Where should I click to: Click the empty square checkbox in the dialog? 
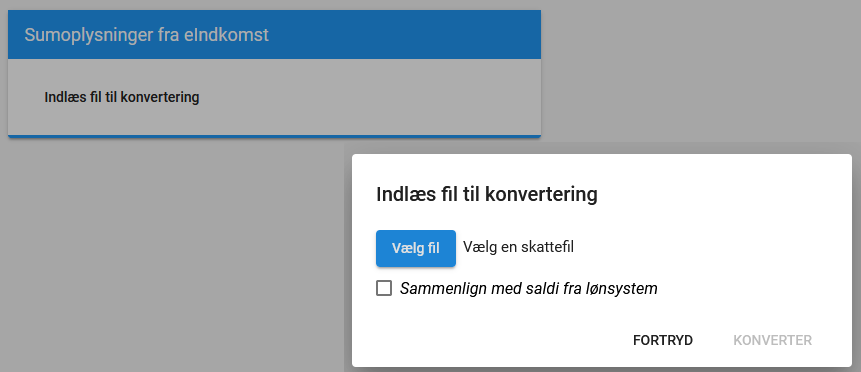(x=384, y=288)
